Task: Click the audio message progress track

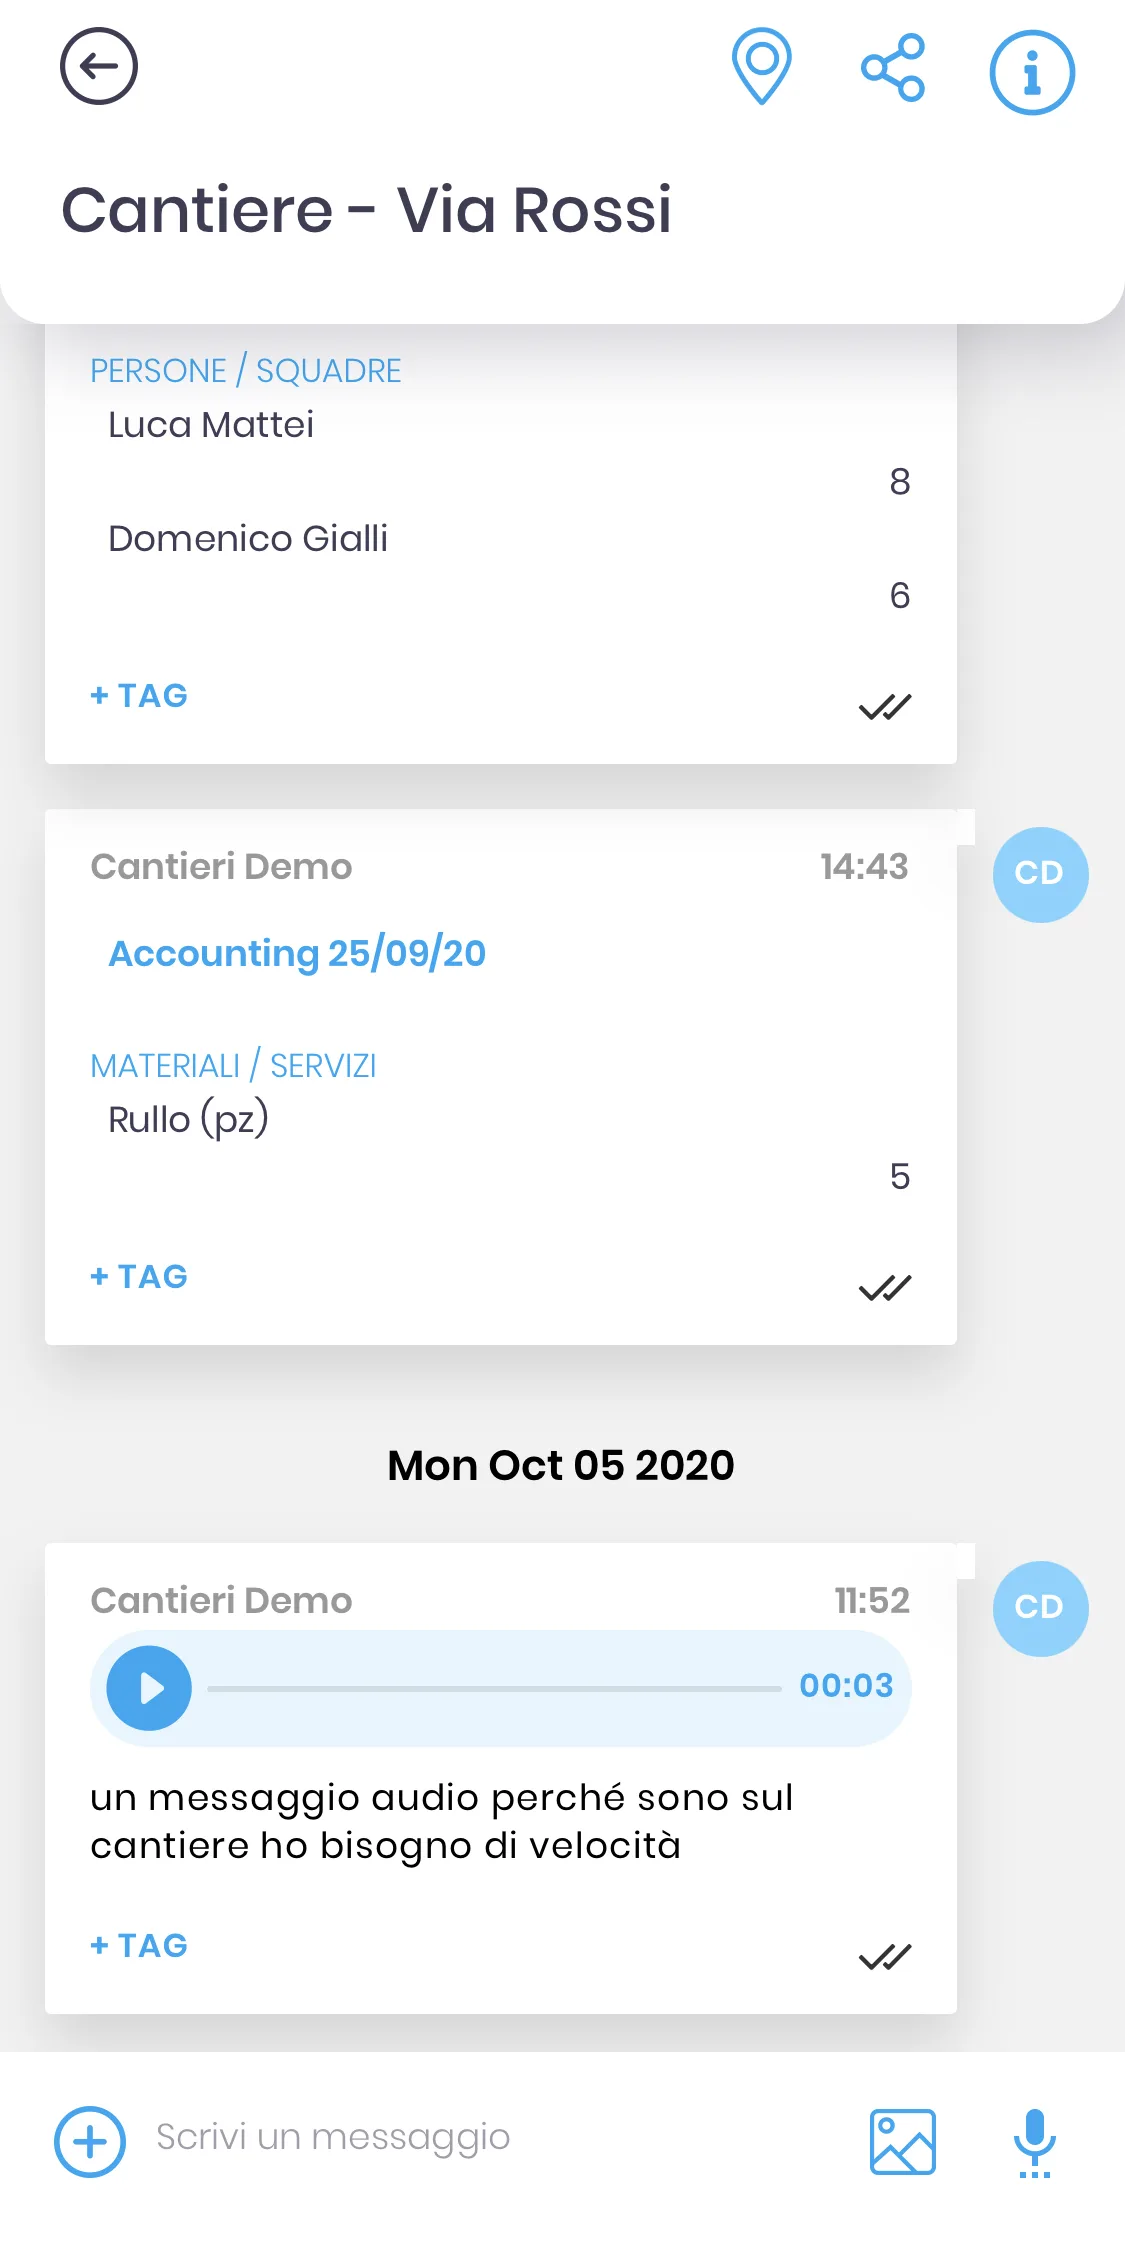Action: coord(494,1688)
